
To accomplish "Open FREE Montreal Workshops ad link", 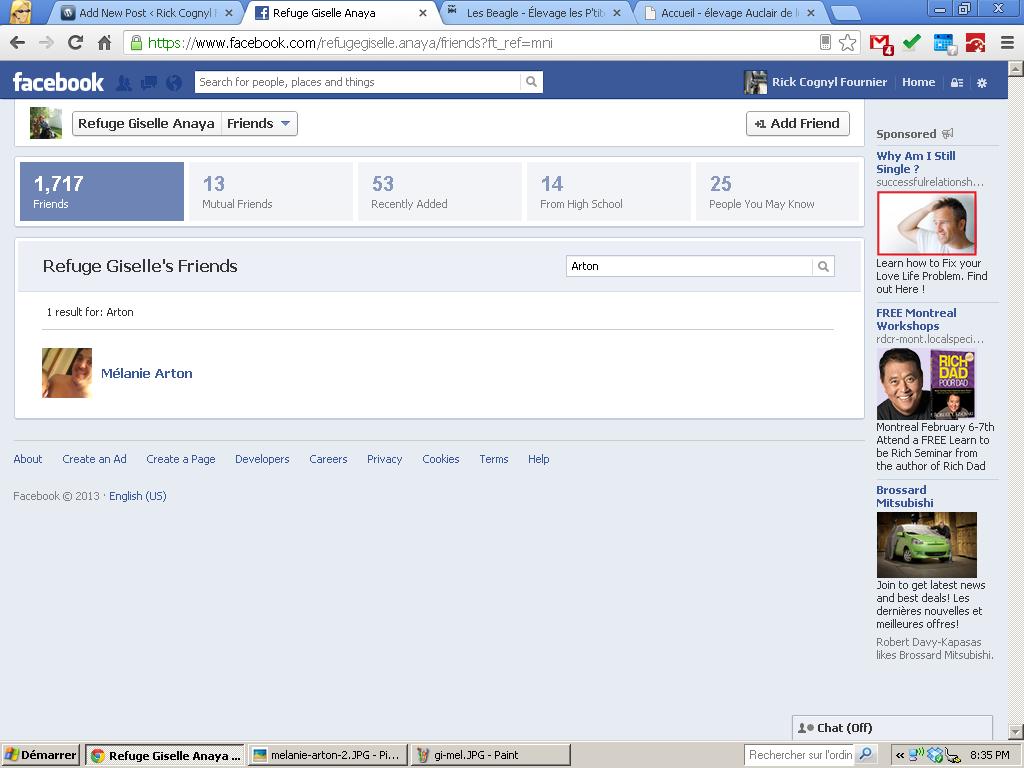I will (916, 319).
